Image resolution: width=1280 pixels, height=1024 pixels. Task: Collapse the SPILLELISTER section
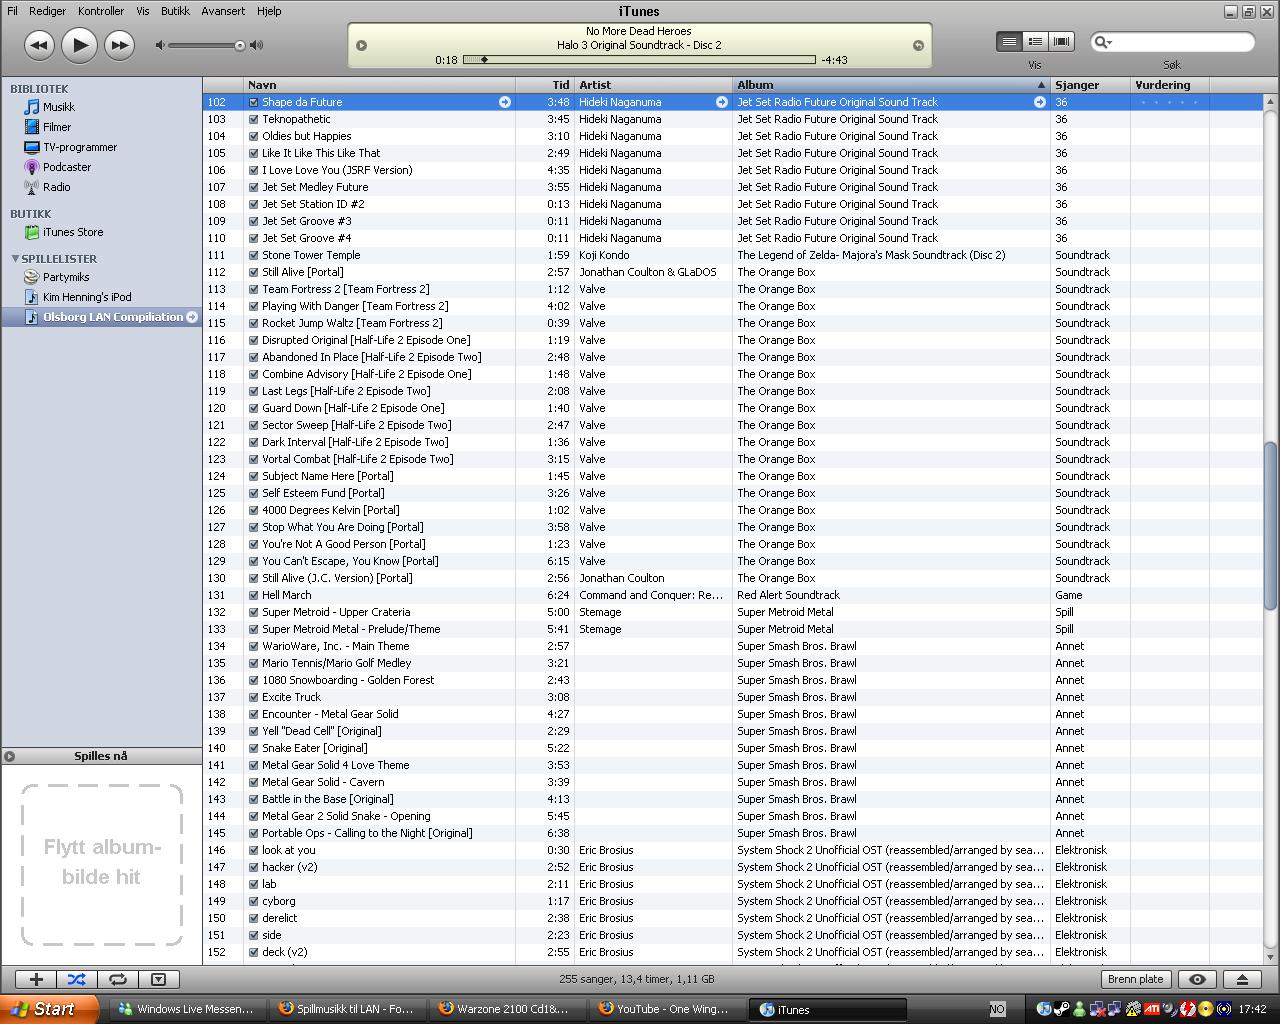coord(15,258)
